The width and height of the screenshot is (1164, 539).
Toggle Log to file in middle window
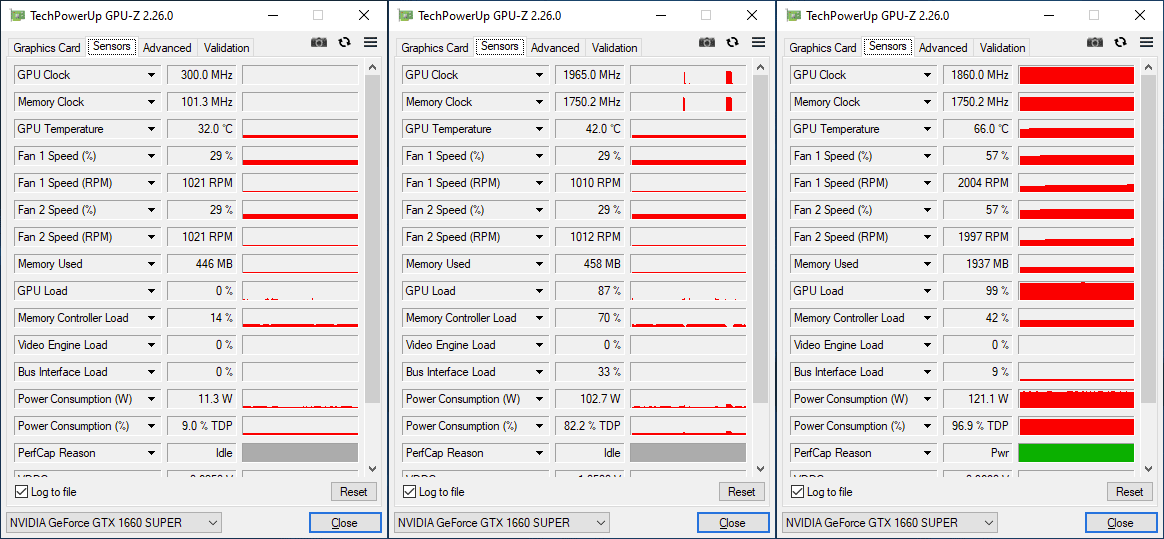[x=410, y=492]
